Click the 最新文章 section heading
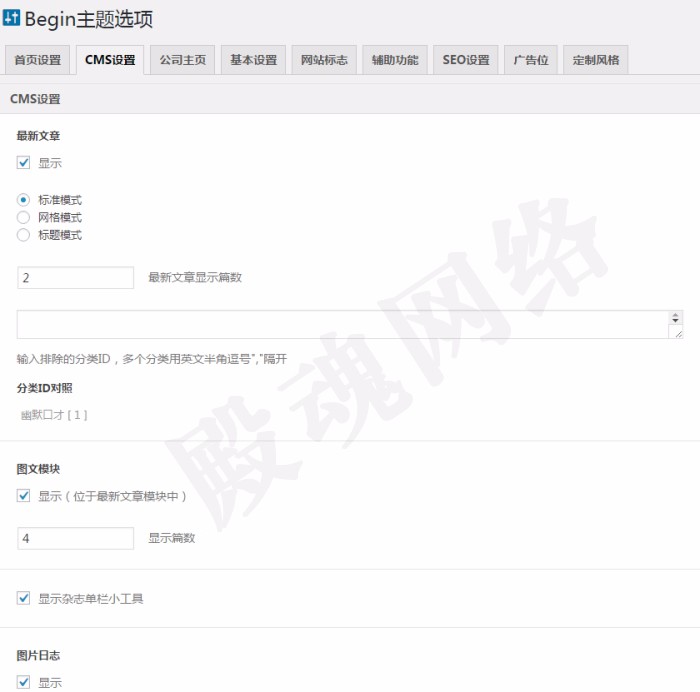This screenshot has height=692, width=700. pos(38,136)
